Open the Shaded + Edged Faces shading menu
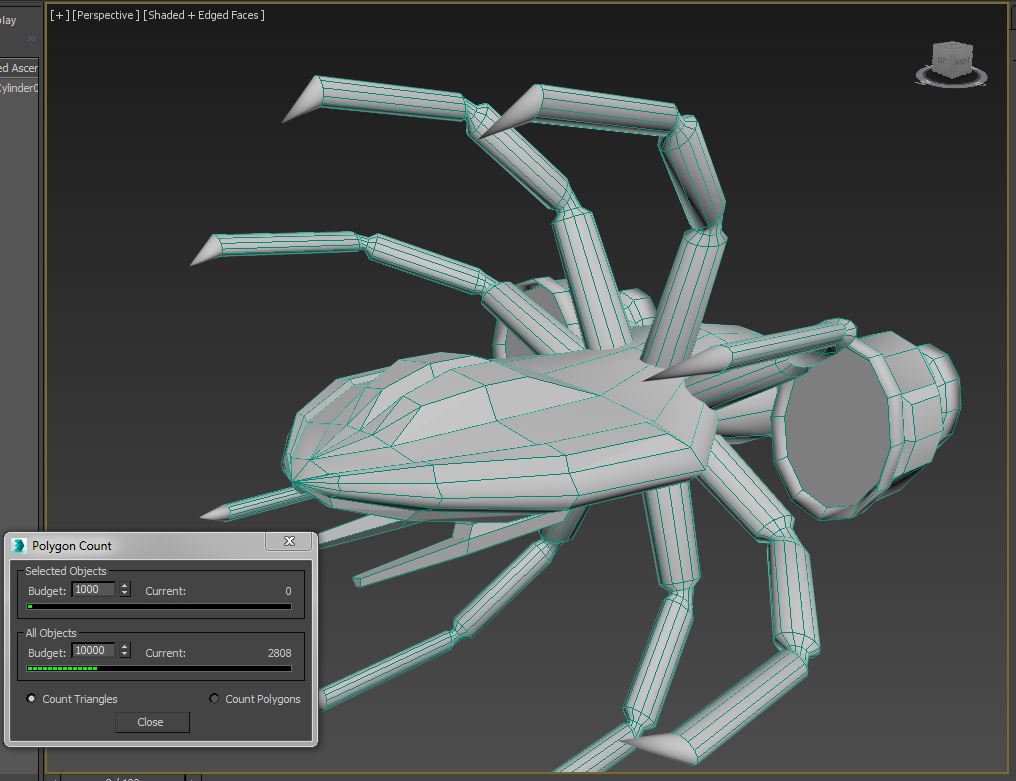1016x781 pixels. click(202, 15)
